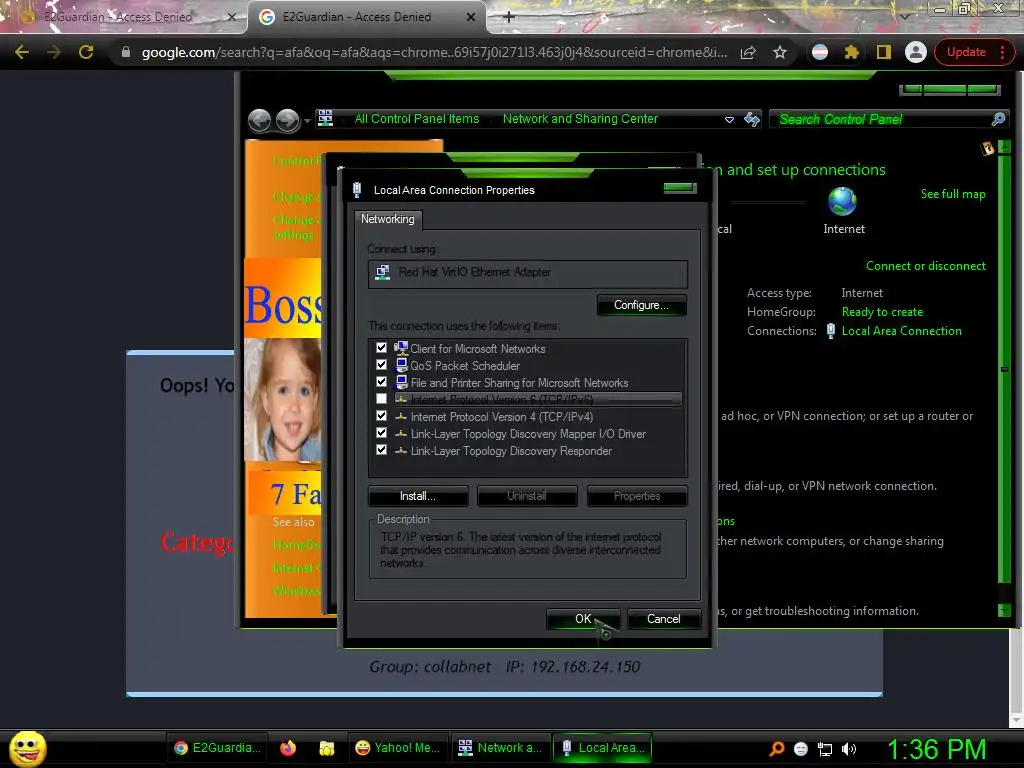The height and width of the screenshot is (768, 1024).
Task: Open E2Guardia... Chrome taskbar item
Action: 217,748
